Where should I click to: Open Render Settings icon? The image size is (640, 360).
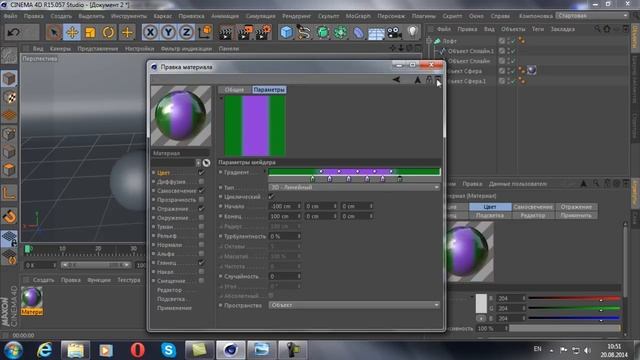[x=263, y=33]
